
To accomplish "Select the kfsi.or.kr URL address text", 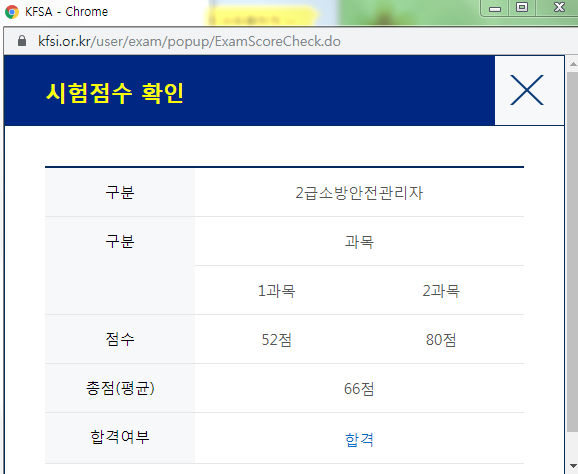I will [x=189, y=41].
